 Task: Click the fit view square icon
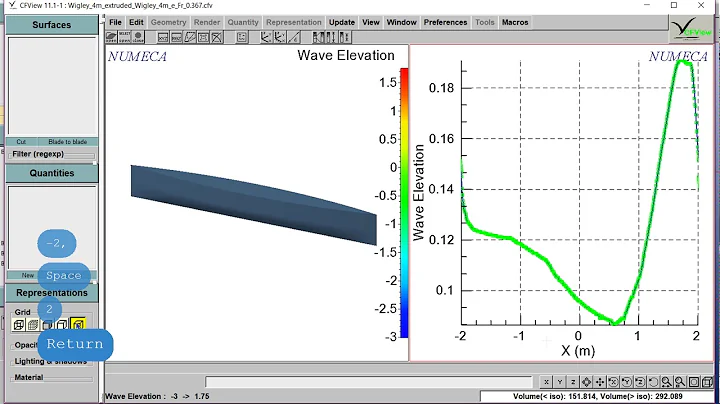click(x=694, y=382)
